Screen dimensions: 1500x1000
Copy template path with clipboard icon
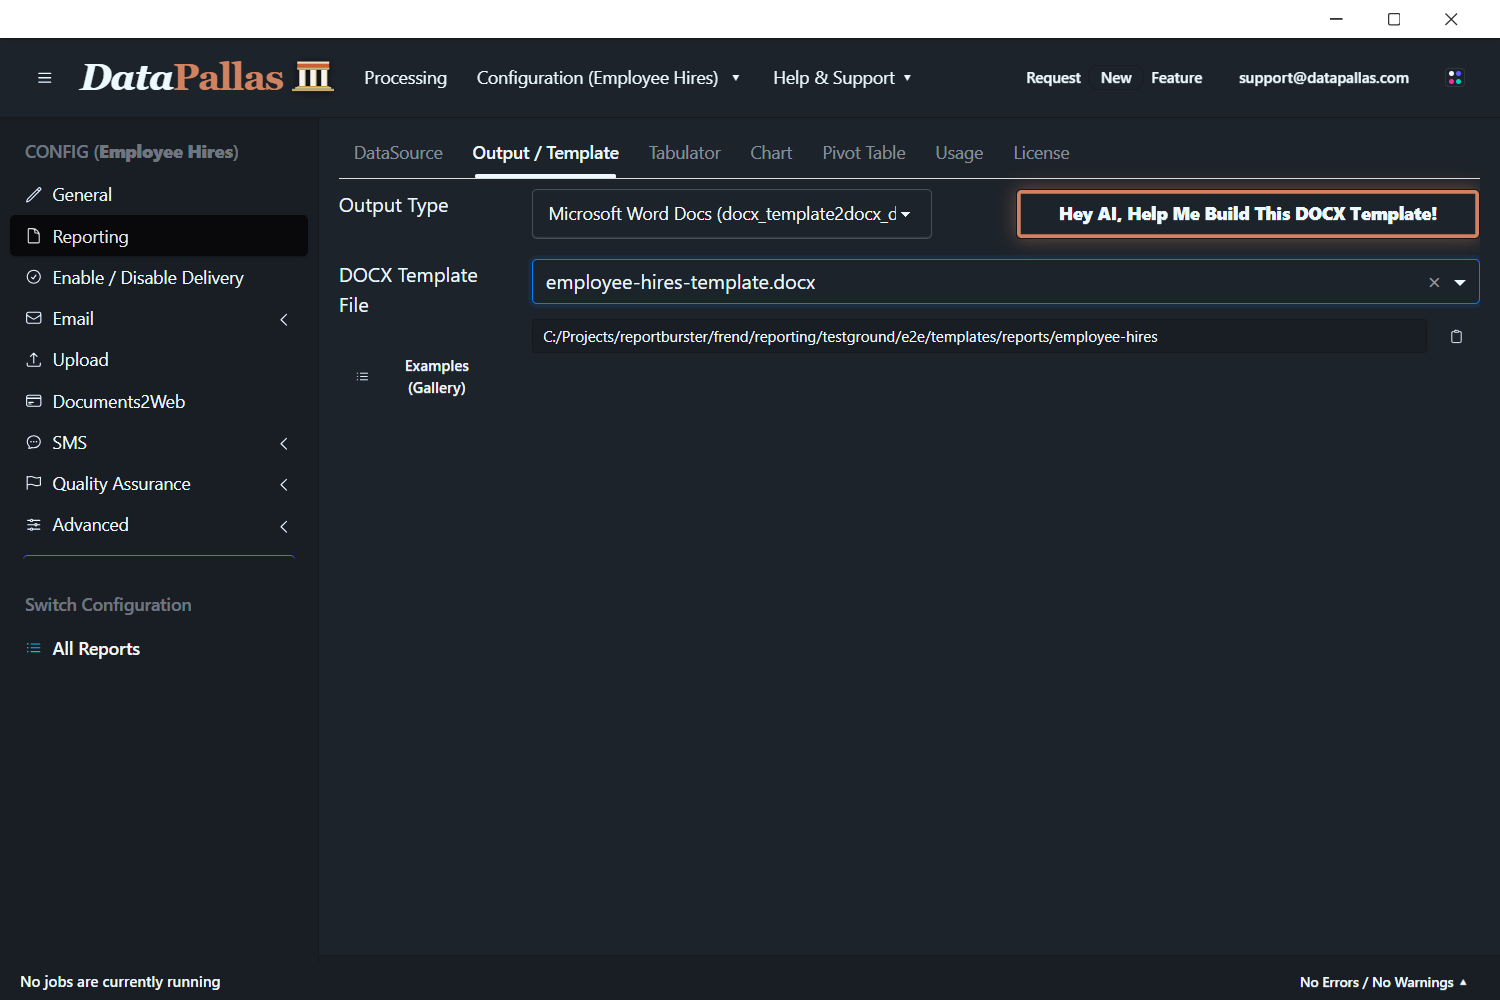coord(1456,337)
